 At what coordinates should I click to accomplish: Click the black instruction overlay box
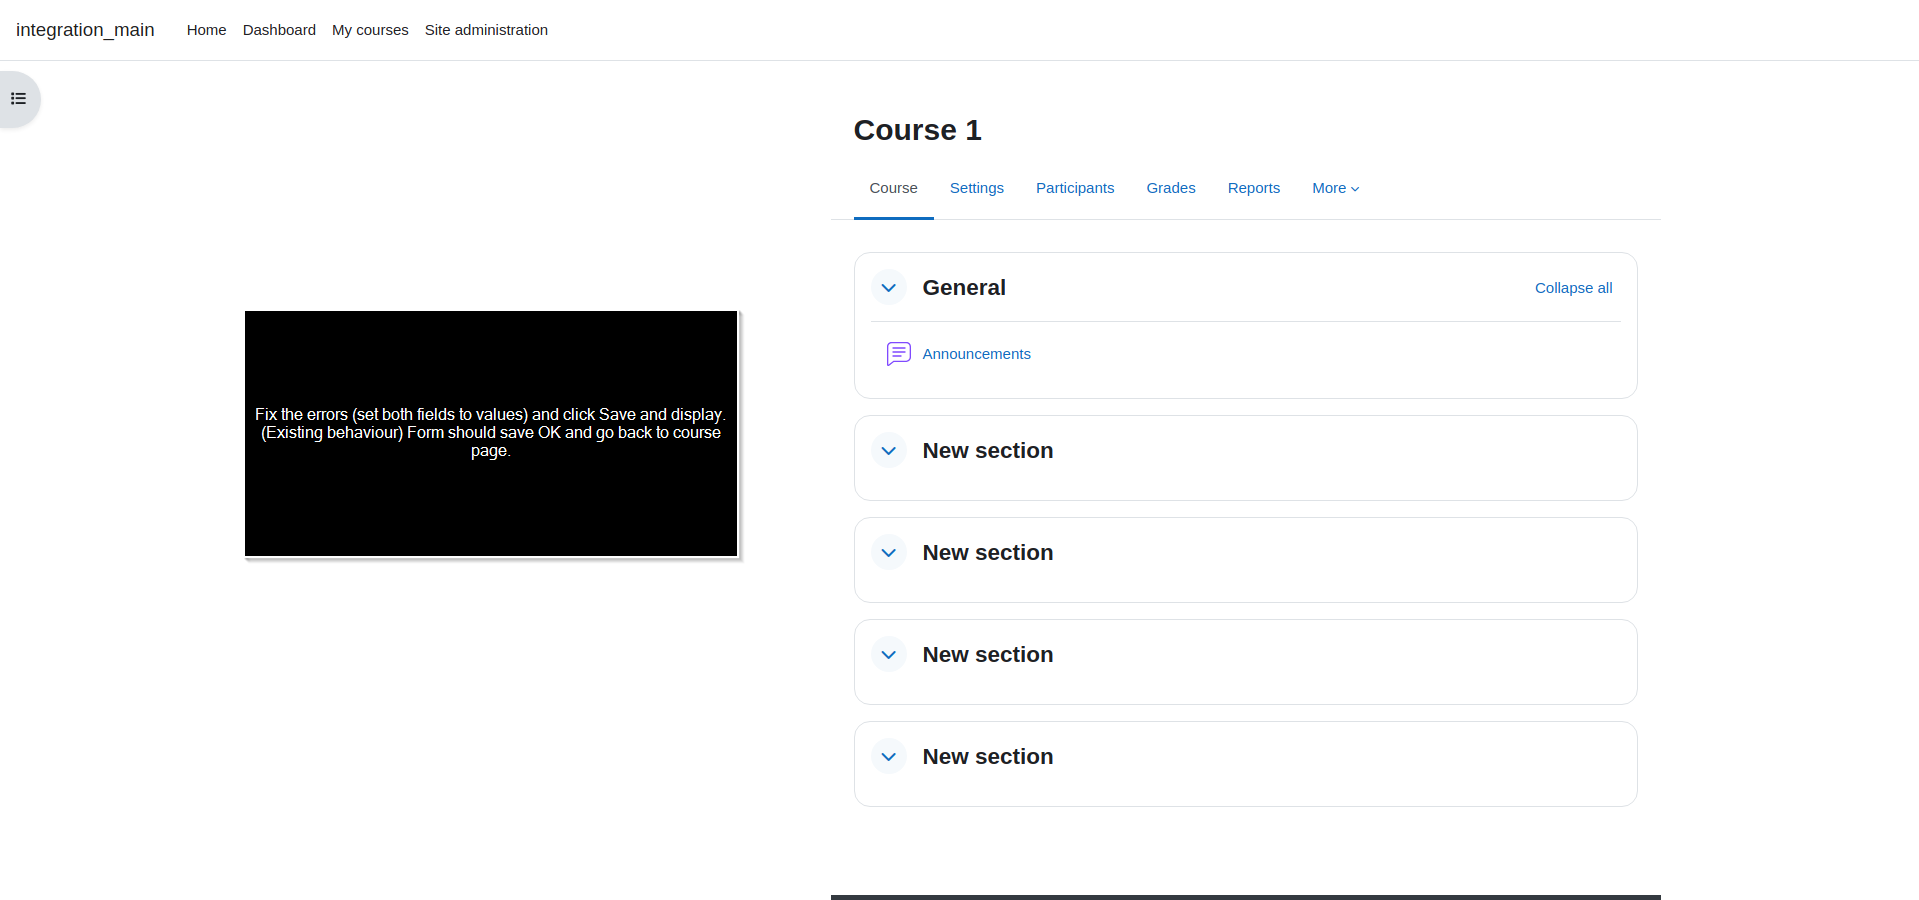(x=491, y=433)
